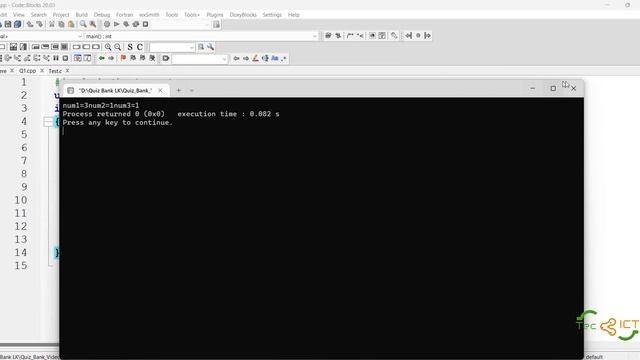Open the DoxyBlocks menu

point(243,15)
